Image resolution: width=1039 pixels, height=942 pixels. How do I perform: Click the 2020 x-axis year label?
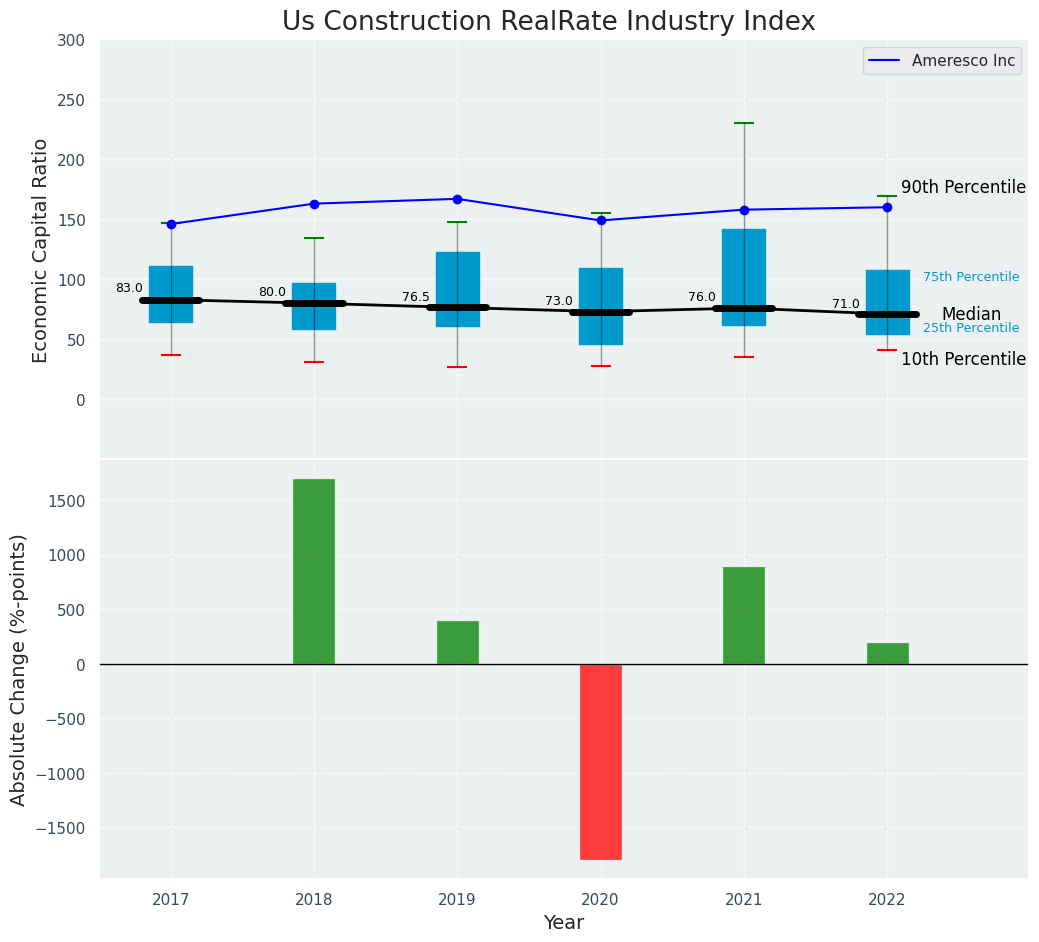(x=601, y=900)
